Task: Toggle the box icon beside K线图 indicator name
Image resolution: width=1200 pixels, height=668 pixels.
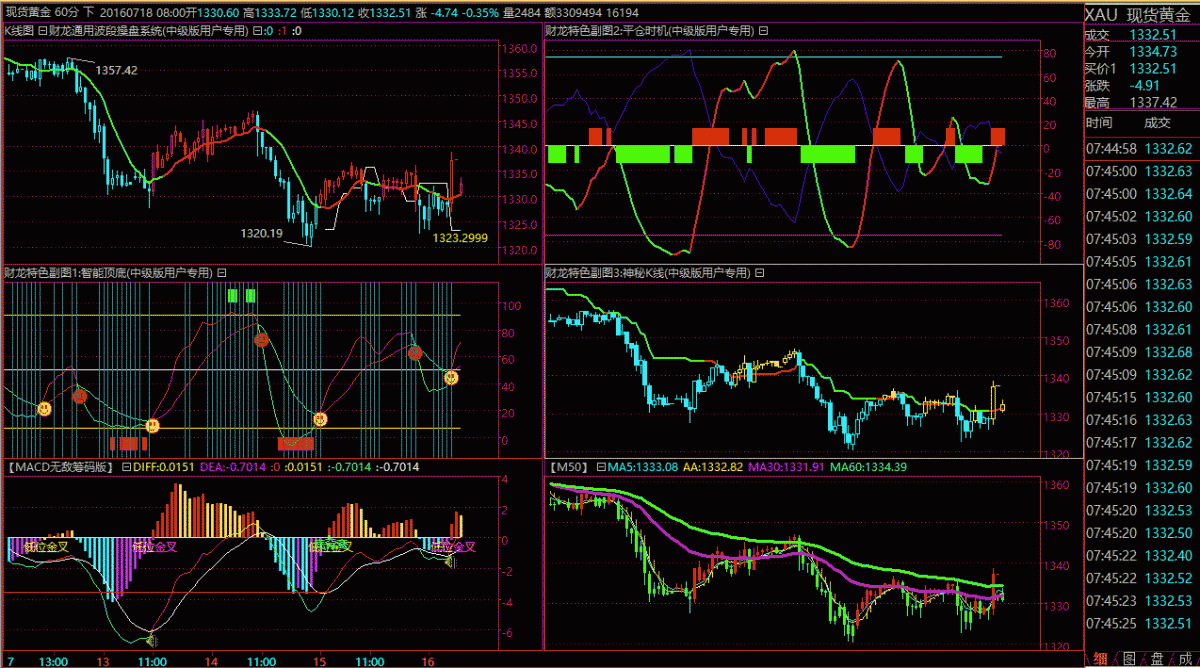Action: [42, 31]
